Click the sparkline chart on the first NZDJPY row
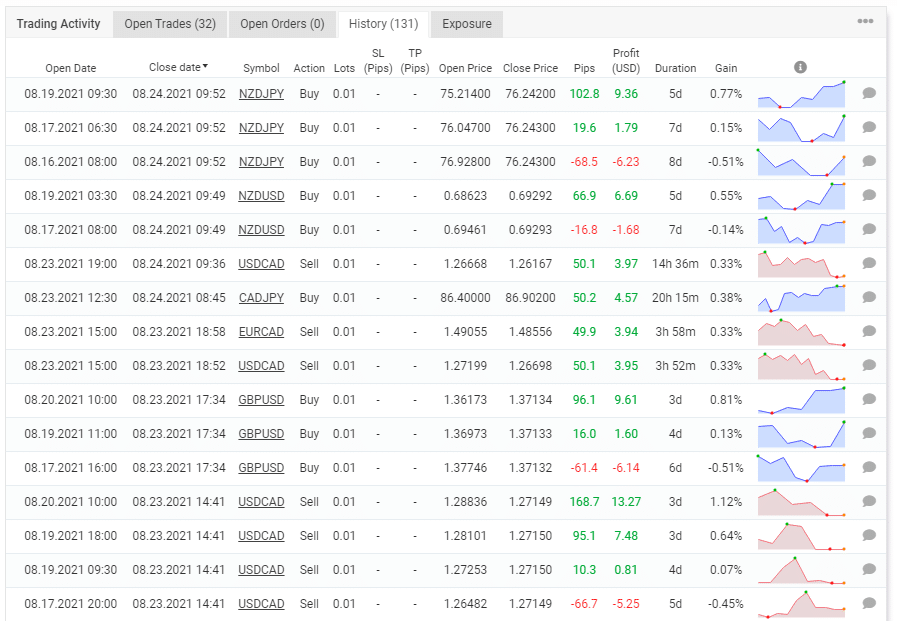The width and height of the screenshot is (897, 621). [800, 94]
